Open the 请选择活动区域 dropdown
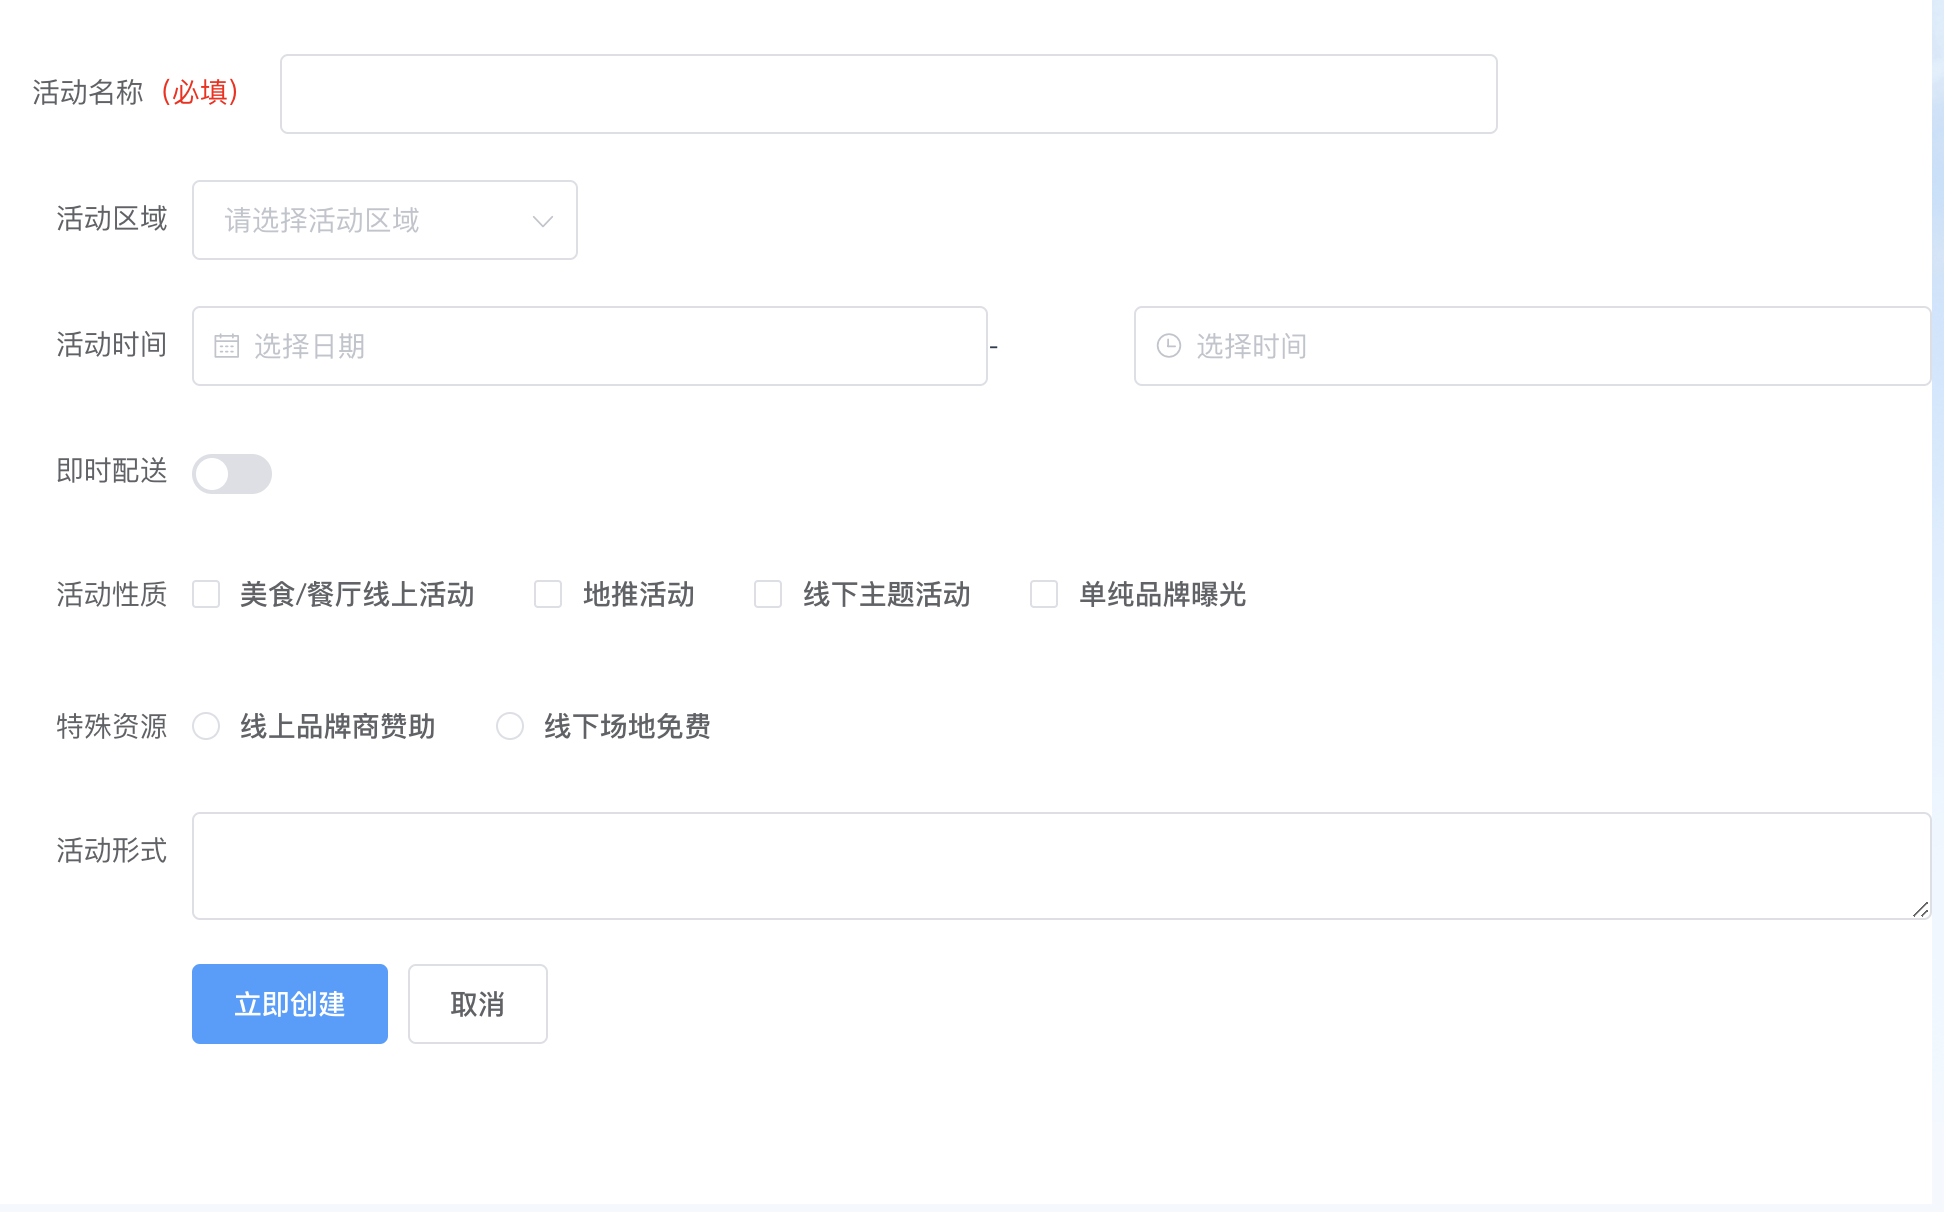 (x=384, y=220)
